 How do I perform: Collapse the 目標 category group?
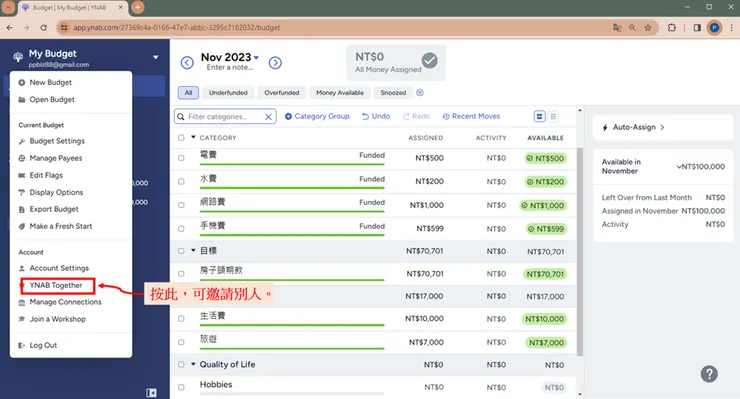tap(193, 250)
